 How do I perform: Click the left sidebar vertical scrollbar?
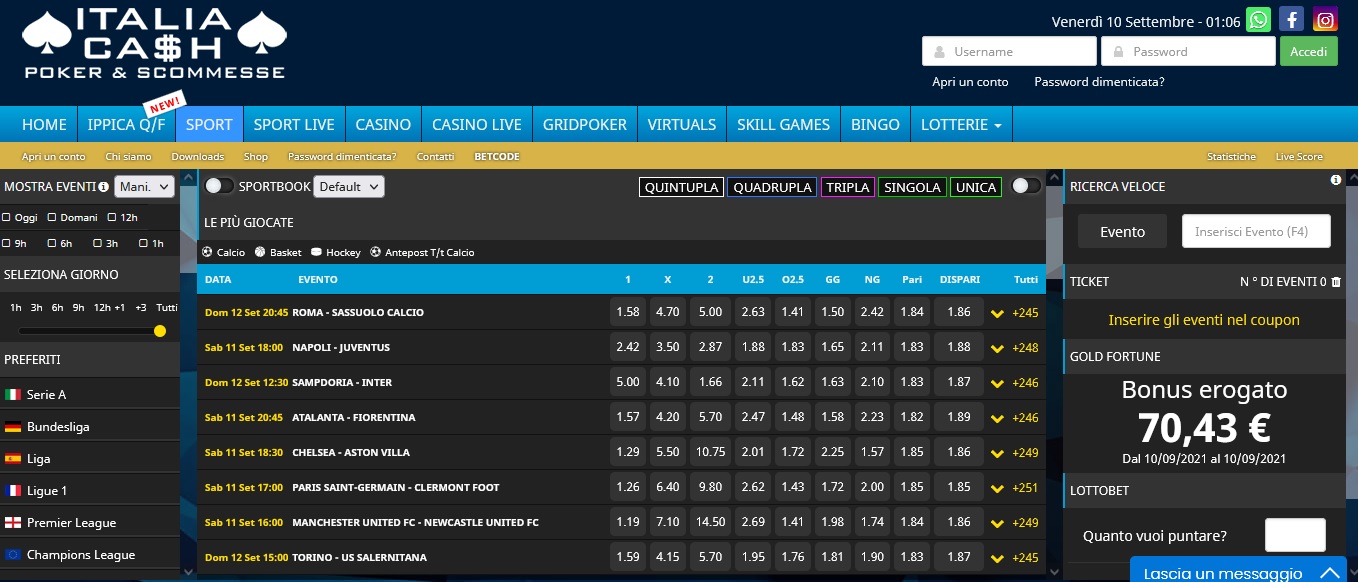point(187,373)
